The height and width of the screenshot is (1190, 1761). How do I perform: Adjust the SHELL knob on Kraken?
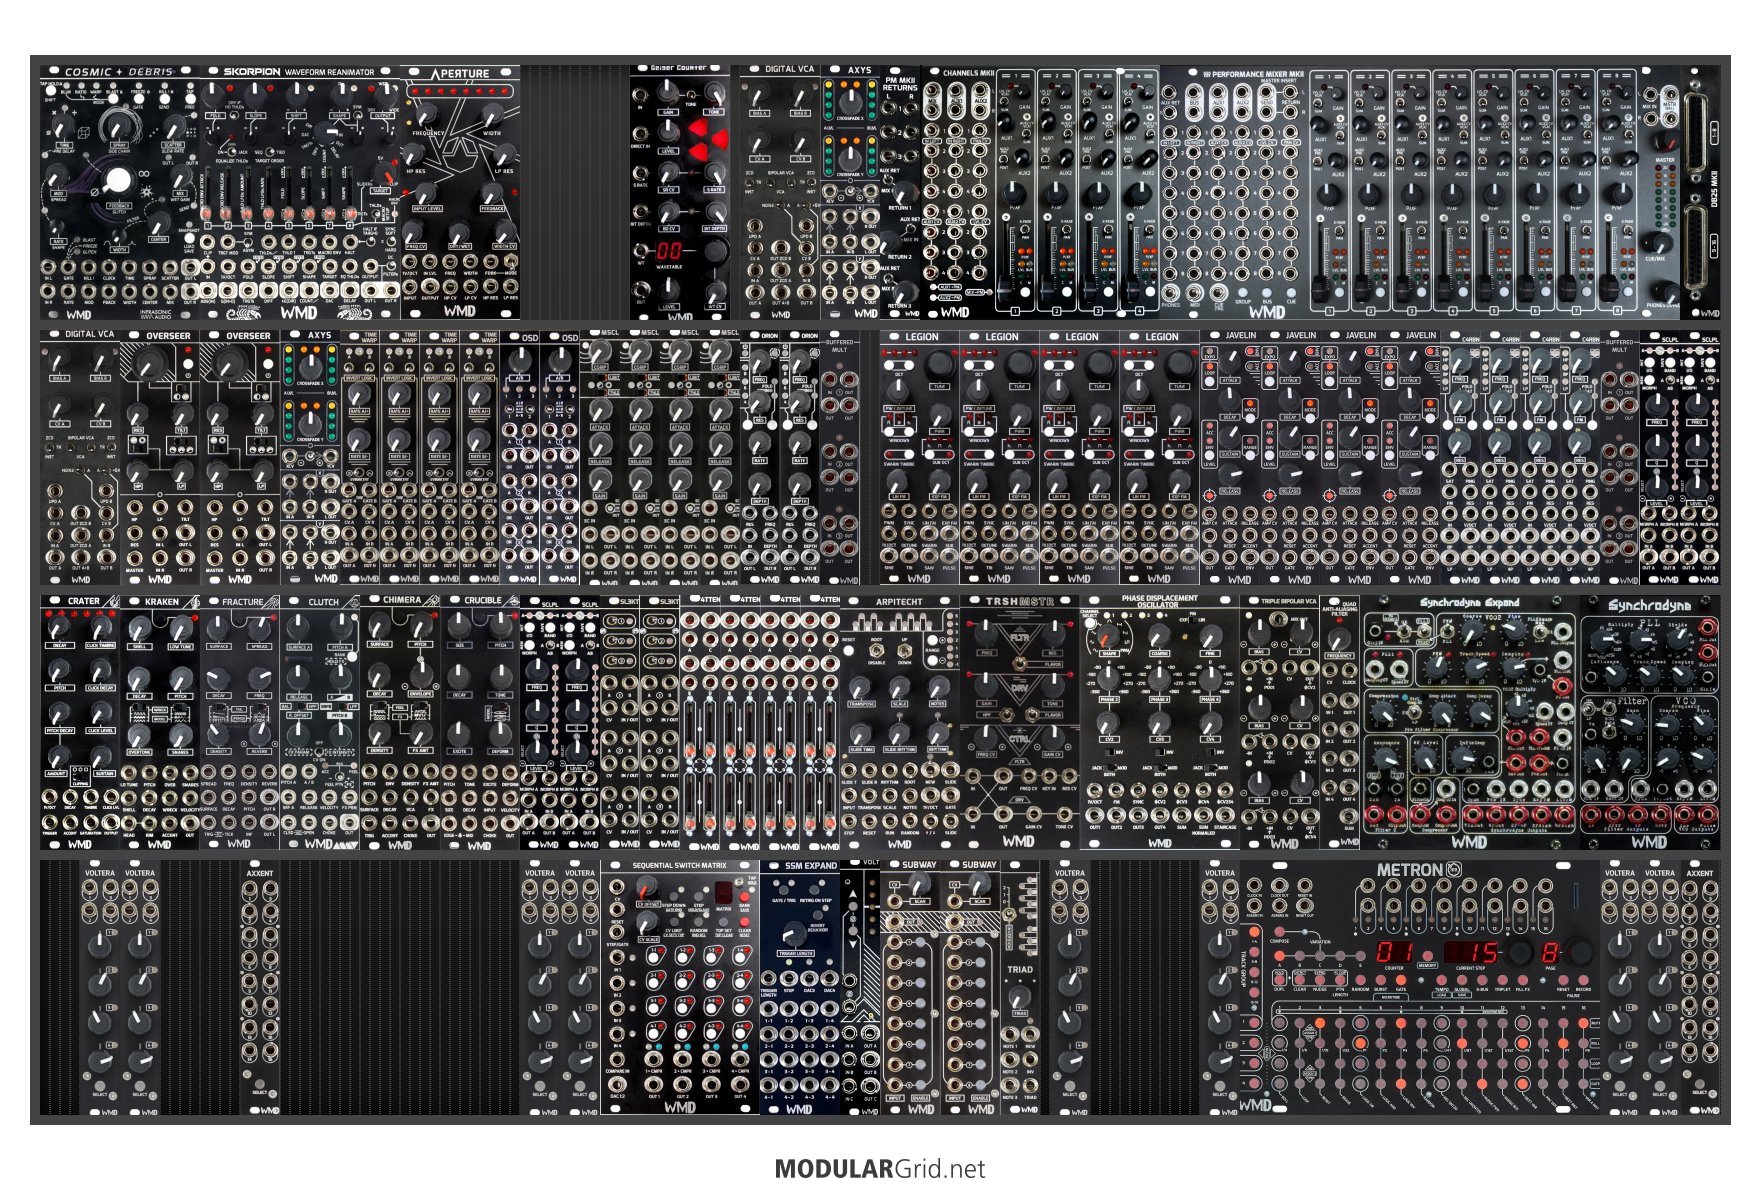pyautogui.click(x=139, y=628)
